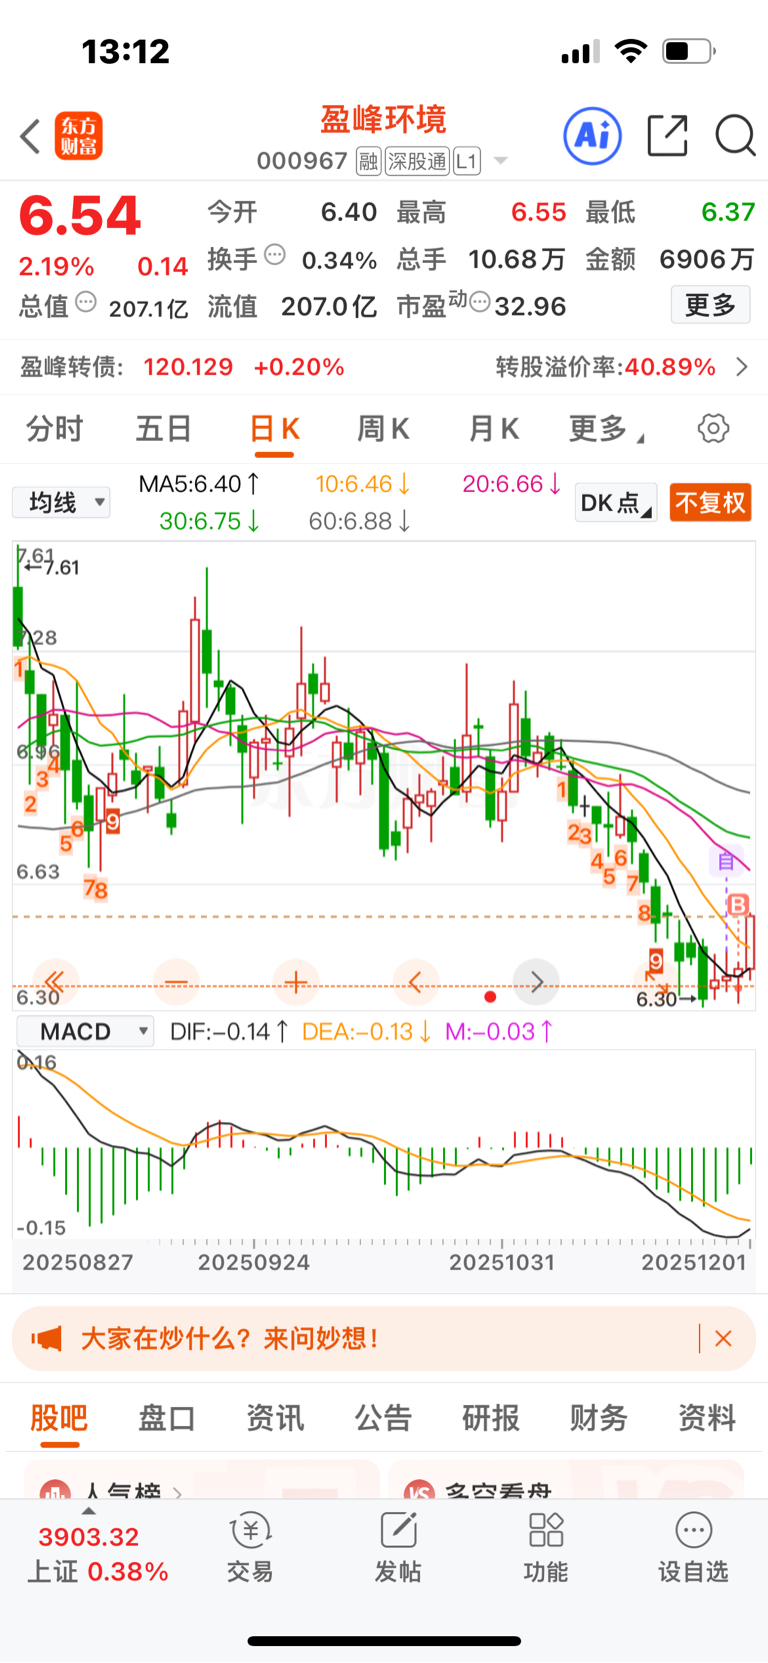Open the 盘口 tab
768x1663 pixels.
[x=167, y=1418]
